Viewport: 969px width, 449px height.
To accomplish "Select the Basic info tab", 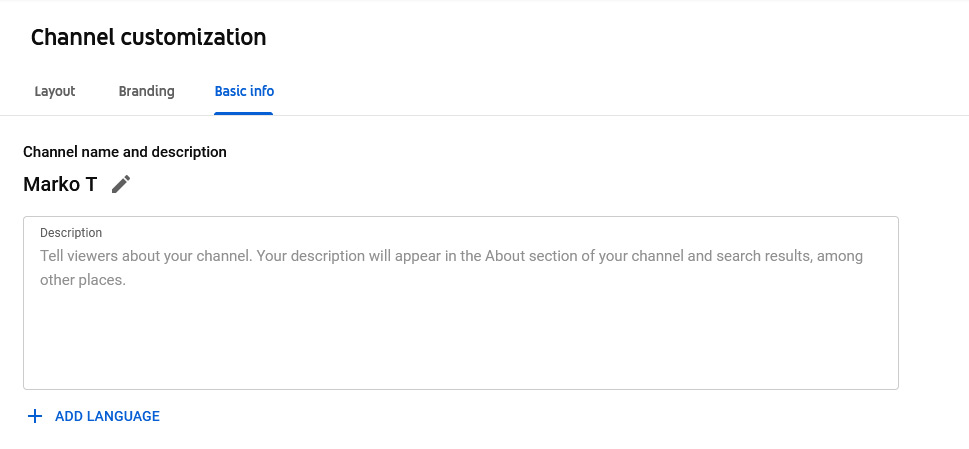I will click(x=244, y=91).
